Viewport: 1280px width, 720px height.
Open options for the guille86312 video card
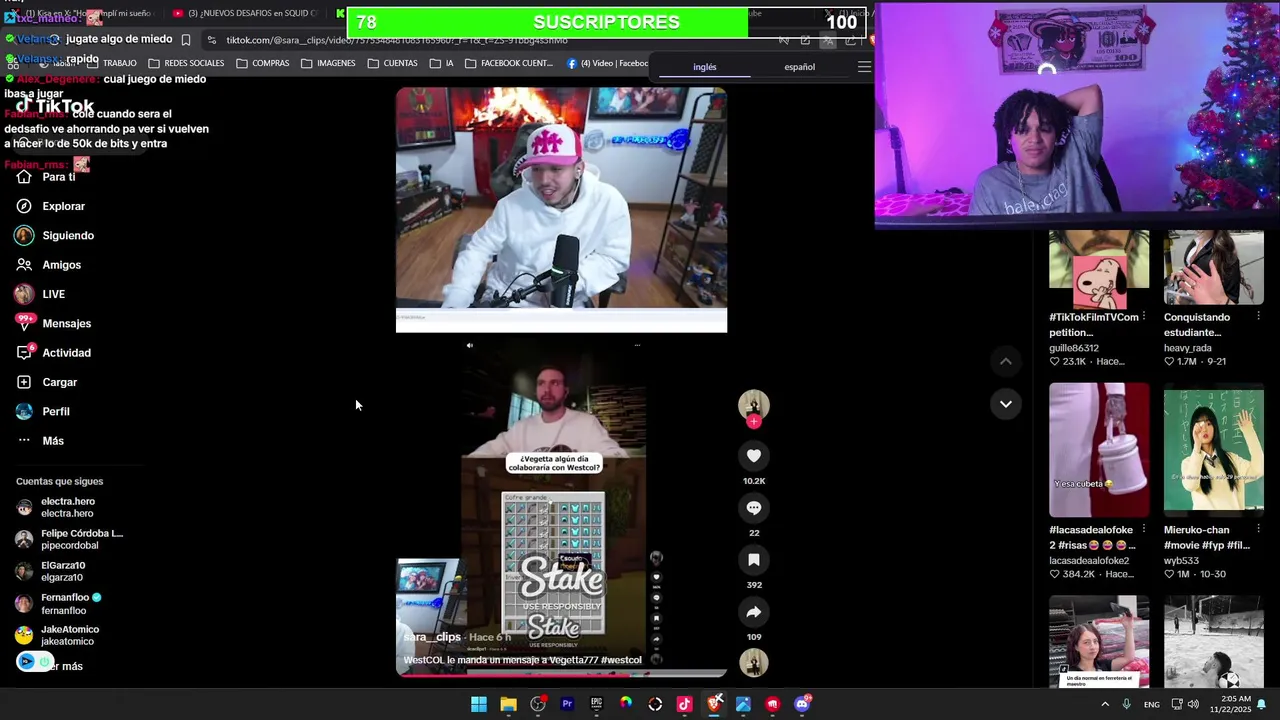point(1144,317)
